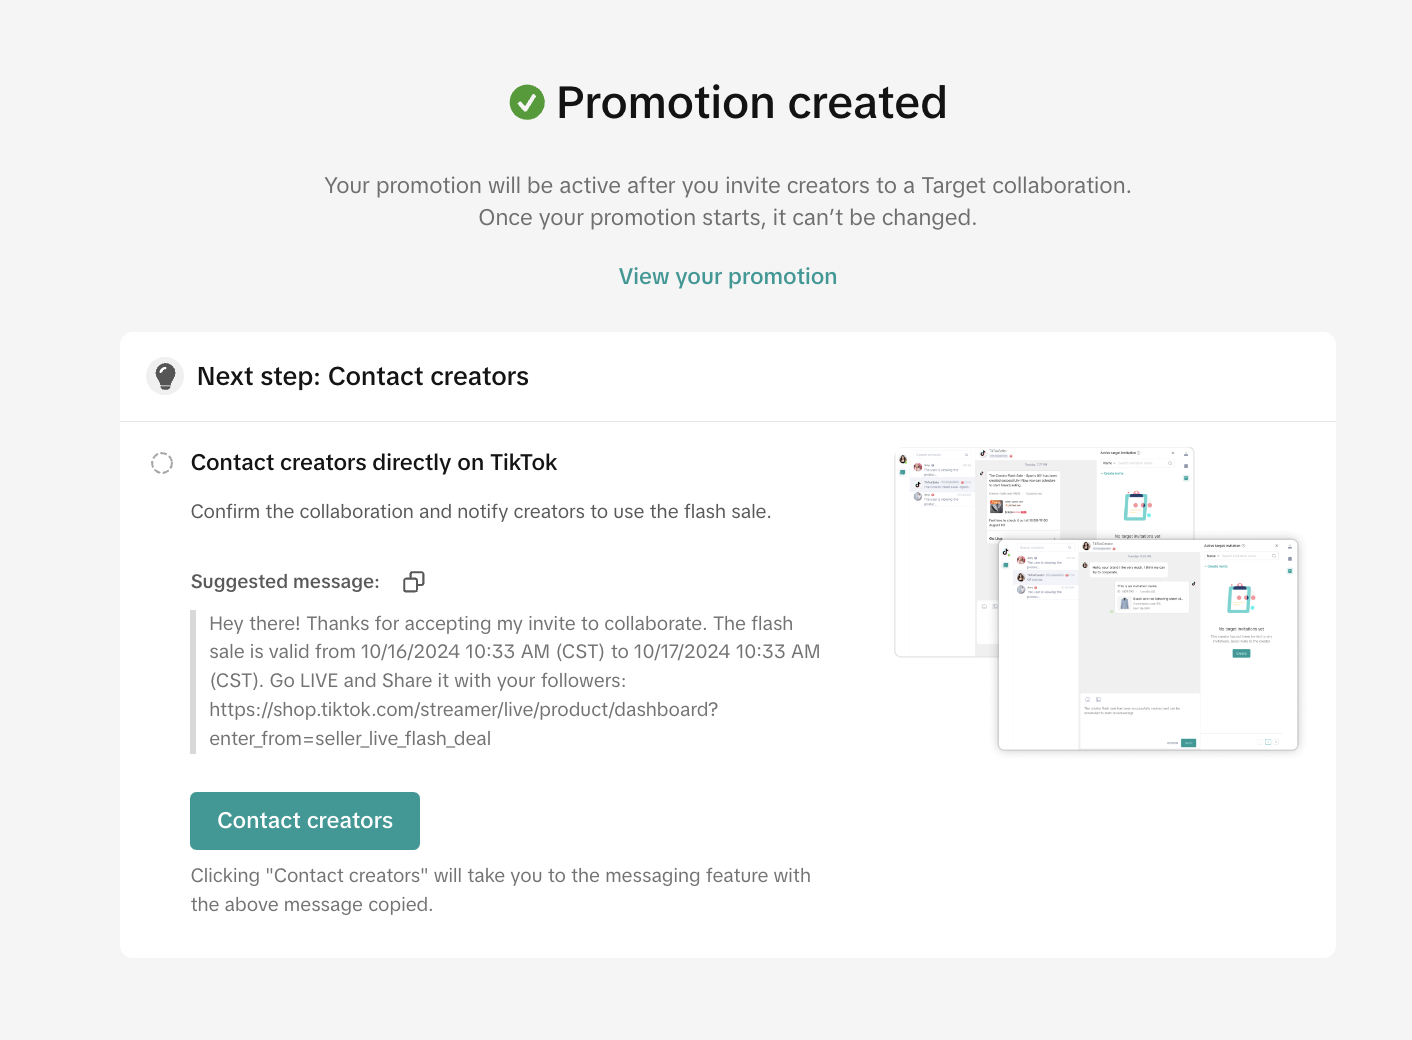Click clipboard illustration in front preview window
Image resolution: width=1412 pixels, height=1040 pixels.
click(x=1240, y=598)
